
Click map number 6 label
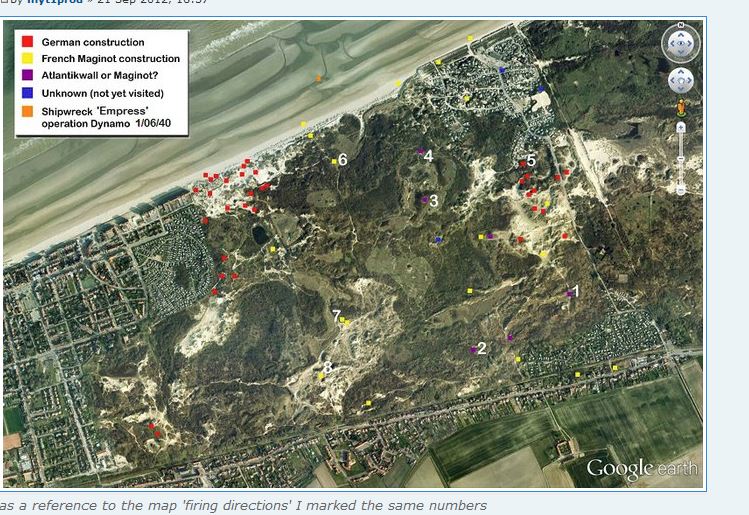pyautogui.click(x=342, y=160)
